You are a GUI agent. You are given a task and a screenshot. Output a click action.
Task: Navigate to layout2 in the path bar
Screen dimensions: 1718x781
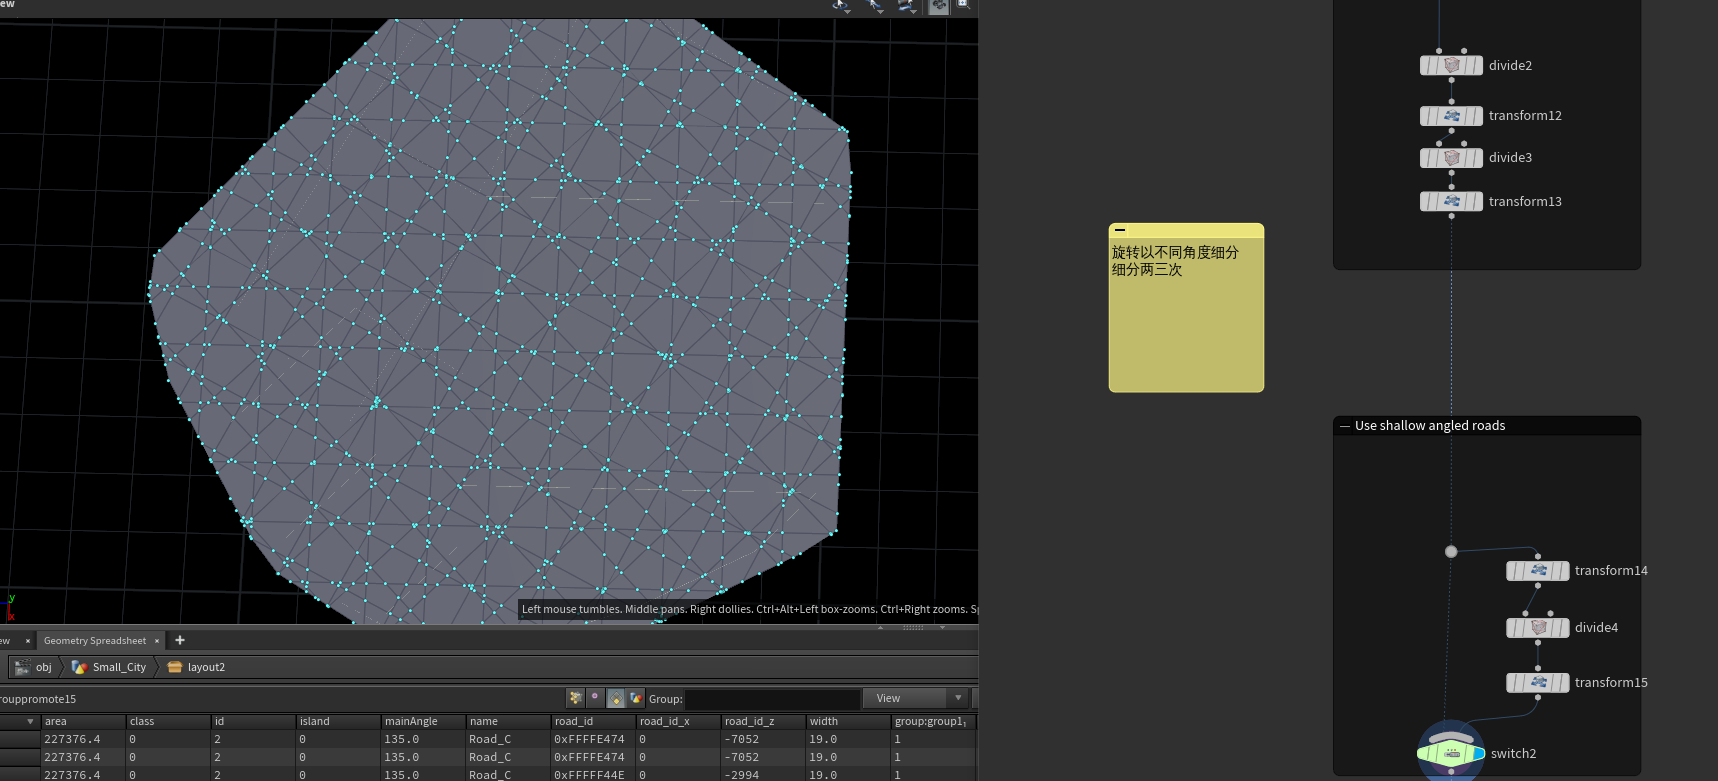pyautogui.click(x=206, y=667)
